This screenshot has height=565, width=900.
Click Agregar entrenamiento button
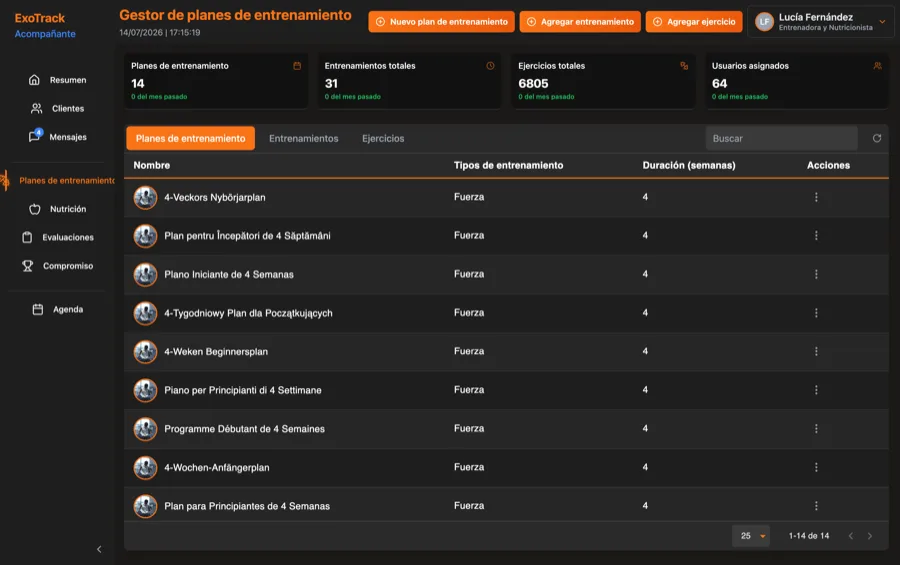pyautogui.click(x=580, y=22)
